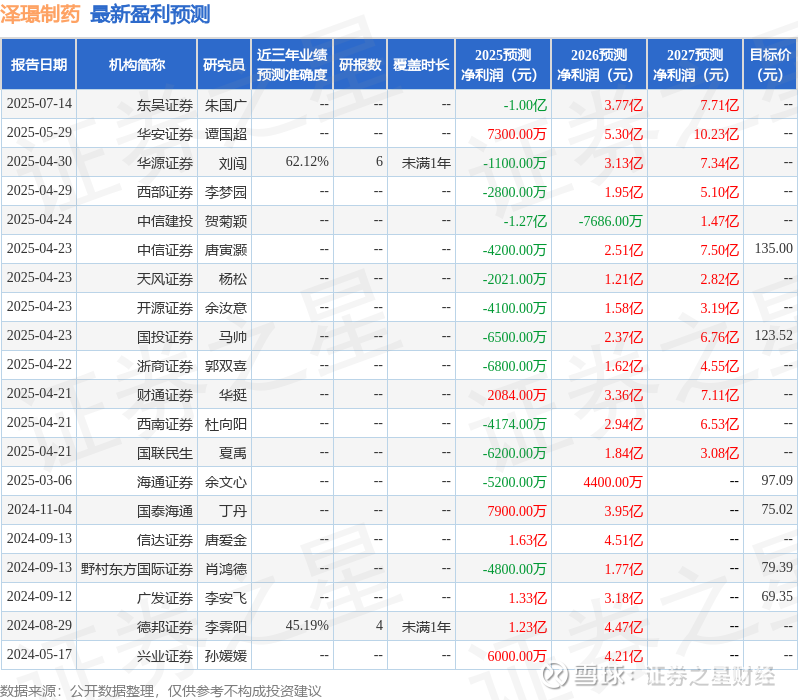The width and height of the screenshot is (798, 700).
Task: Click the 2027预测净利润 column header
Action: (695, 65)
